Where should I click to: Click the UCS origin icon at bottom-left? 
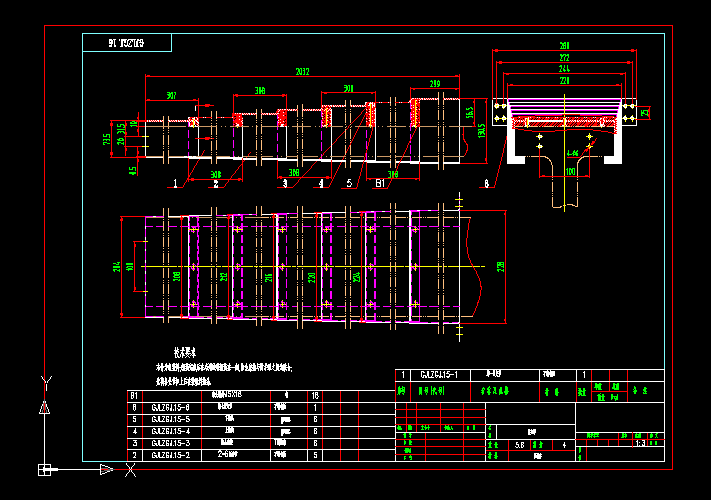pos(44,469)
